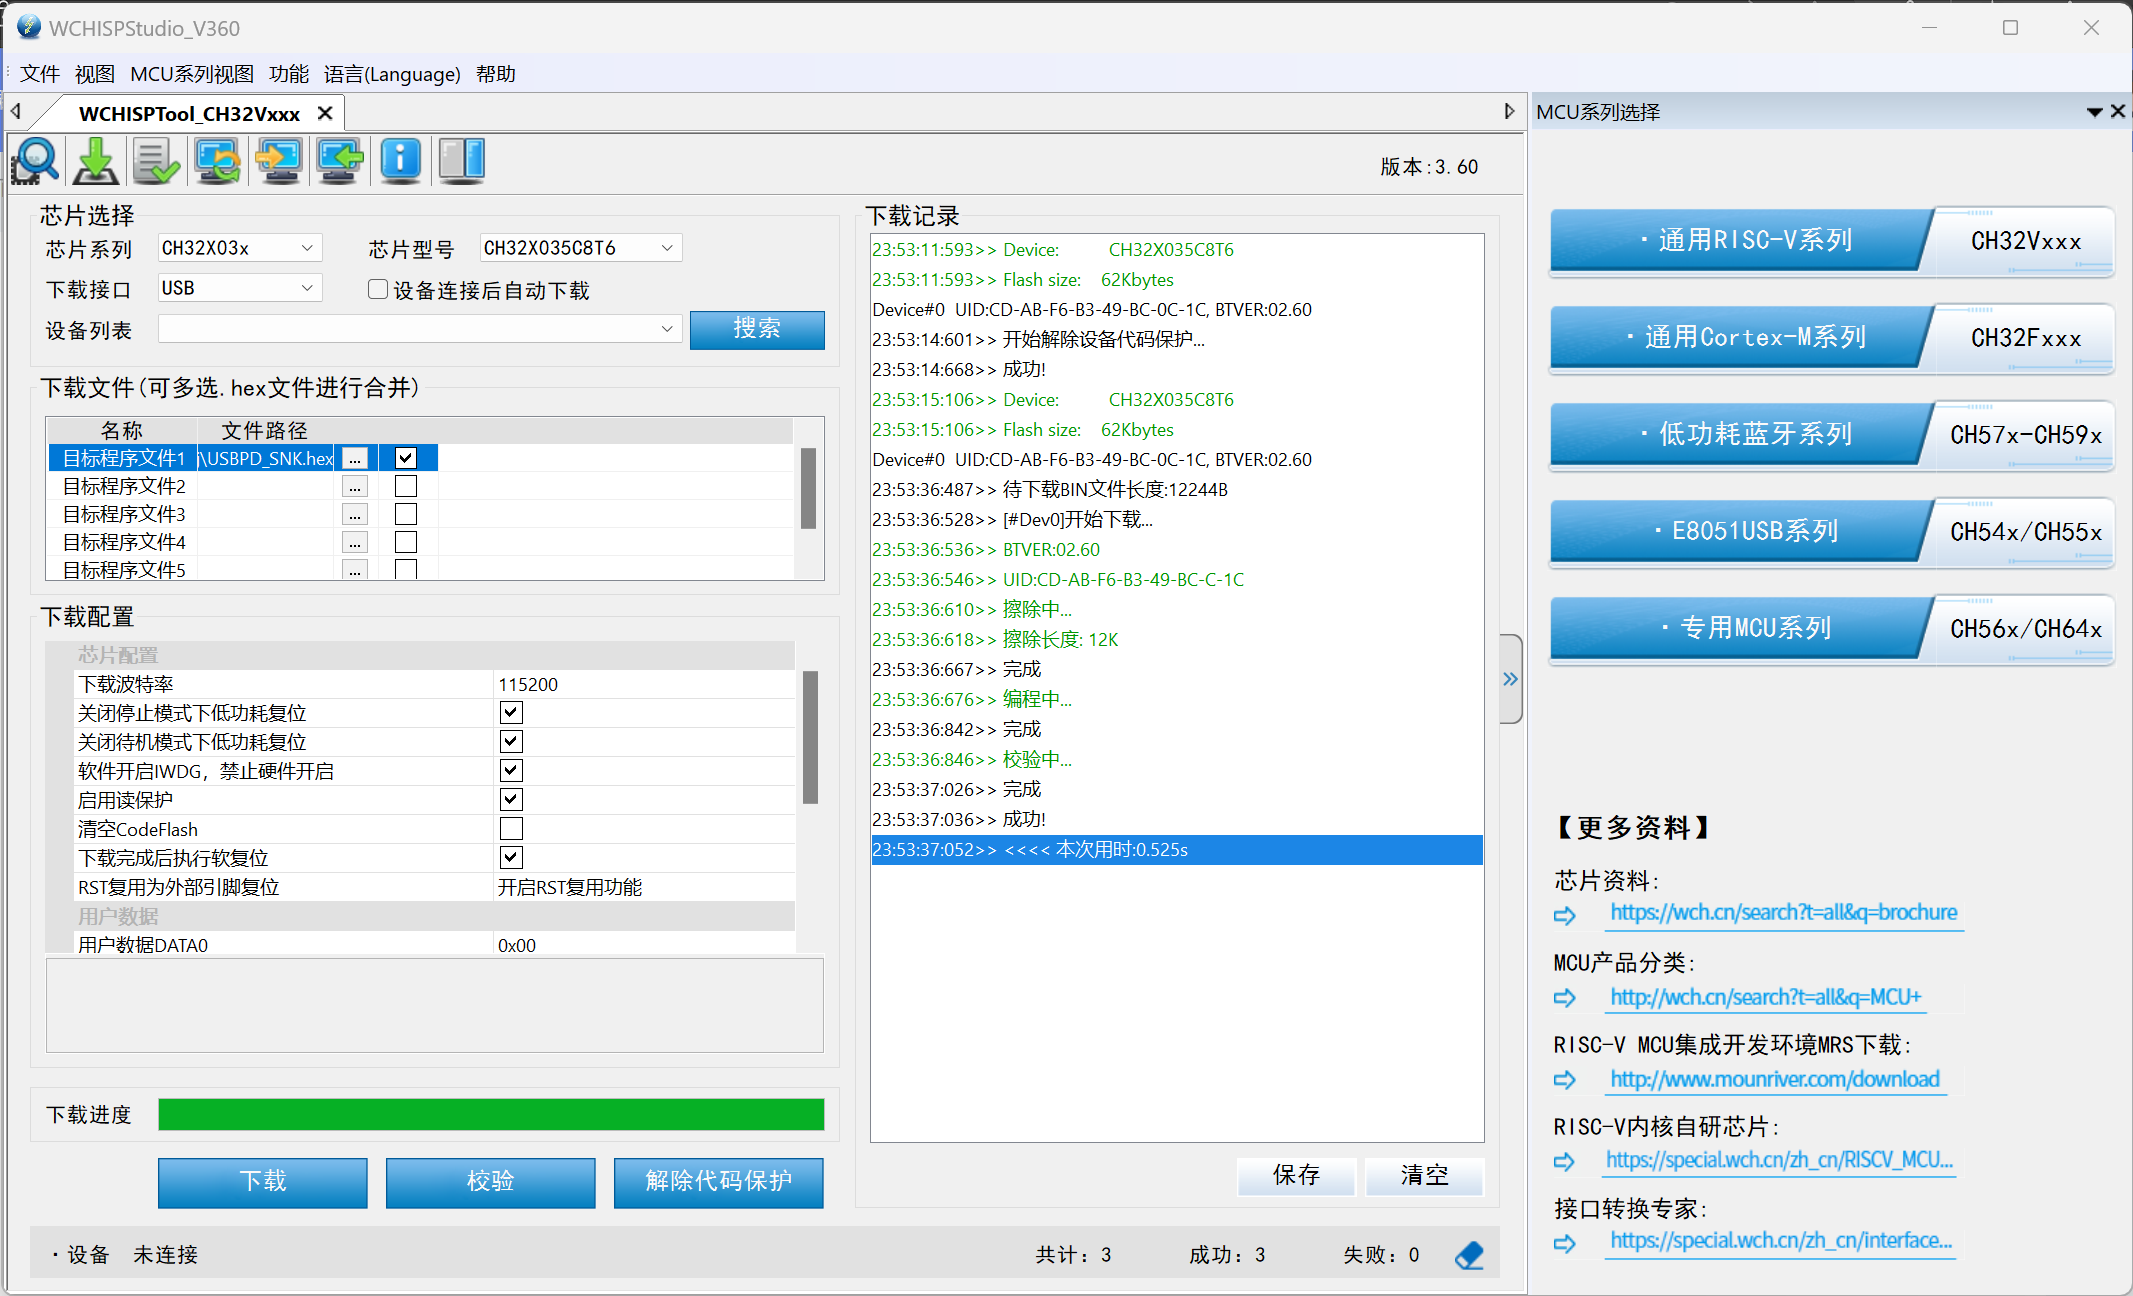Click the 下载 button
The height and width of the screenshot is (1296, 2133).
[263, 1182]
